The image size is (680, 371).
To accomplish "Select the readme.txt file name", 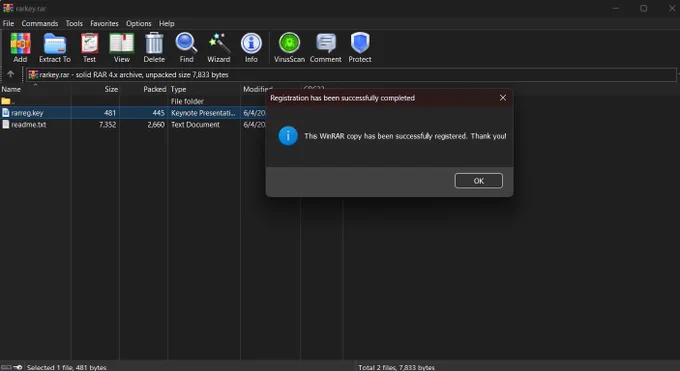I will [x=29, y=125].
